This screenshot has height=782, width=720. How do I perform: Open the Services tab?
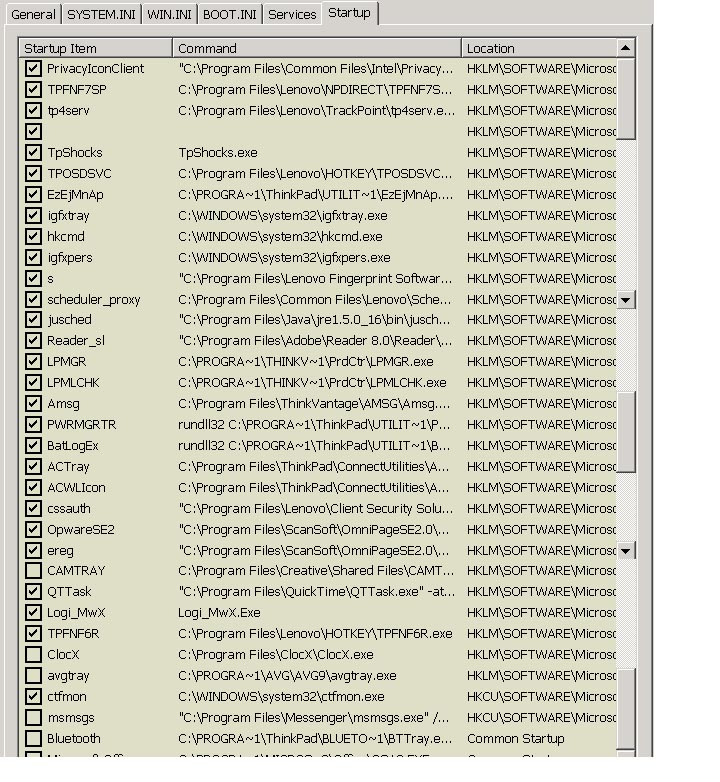(x=292, y=14)
